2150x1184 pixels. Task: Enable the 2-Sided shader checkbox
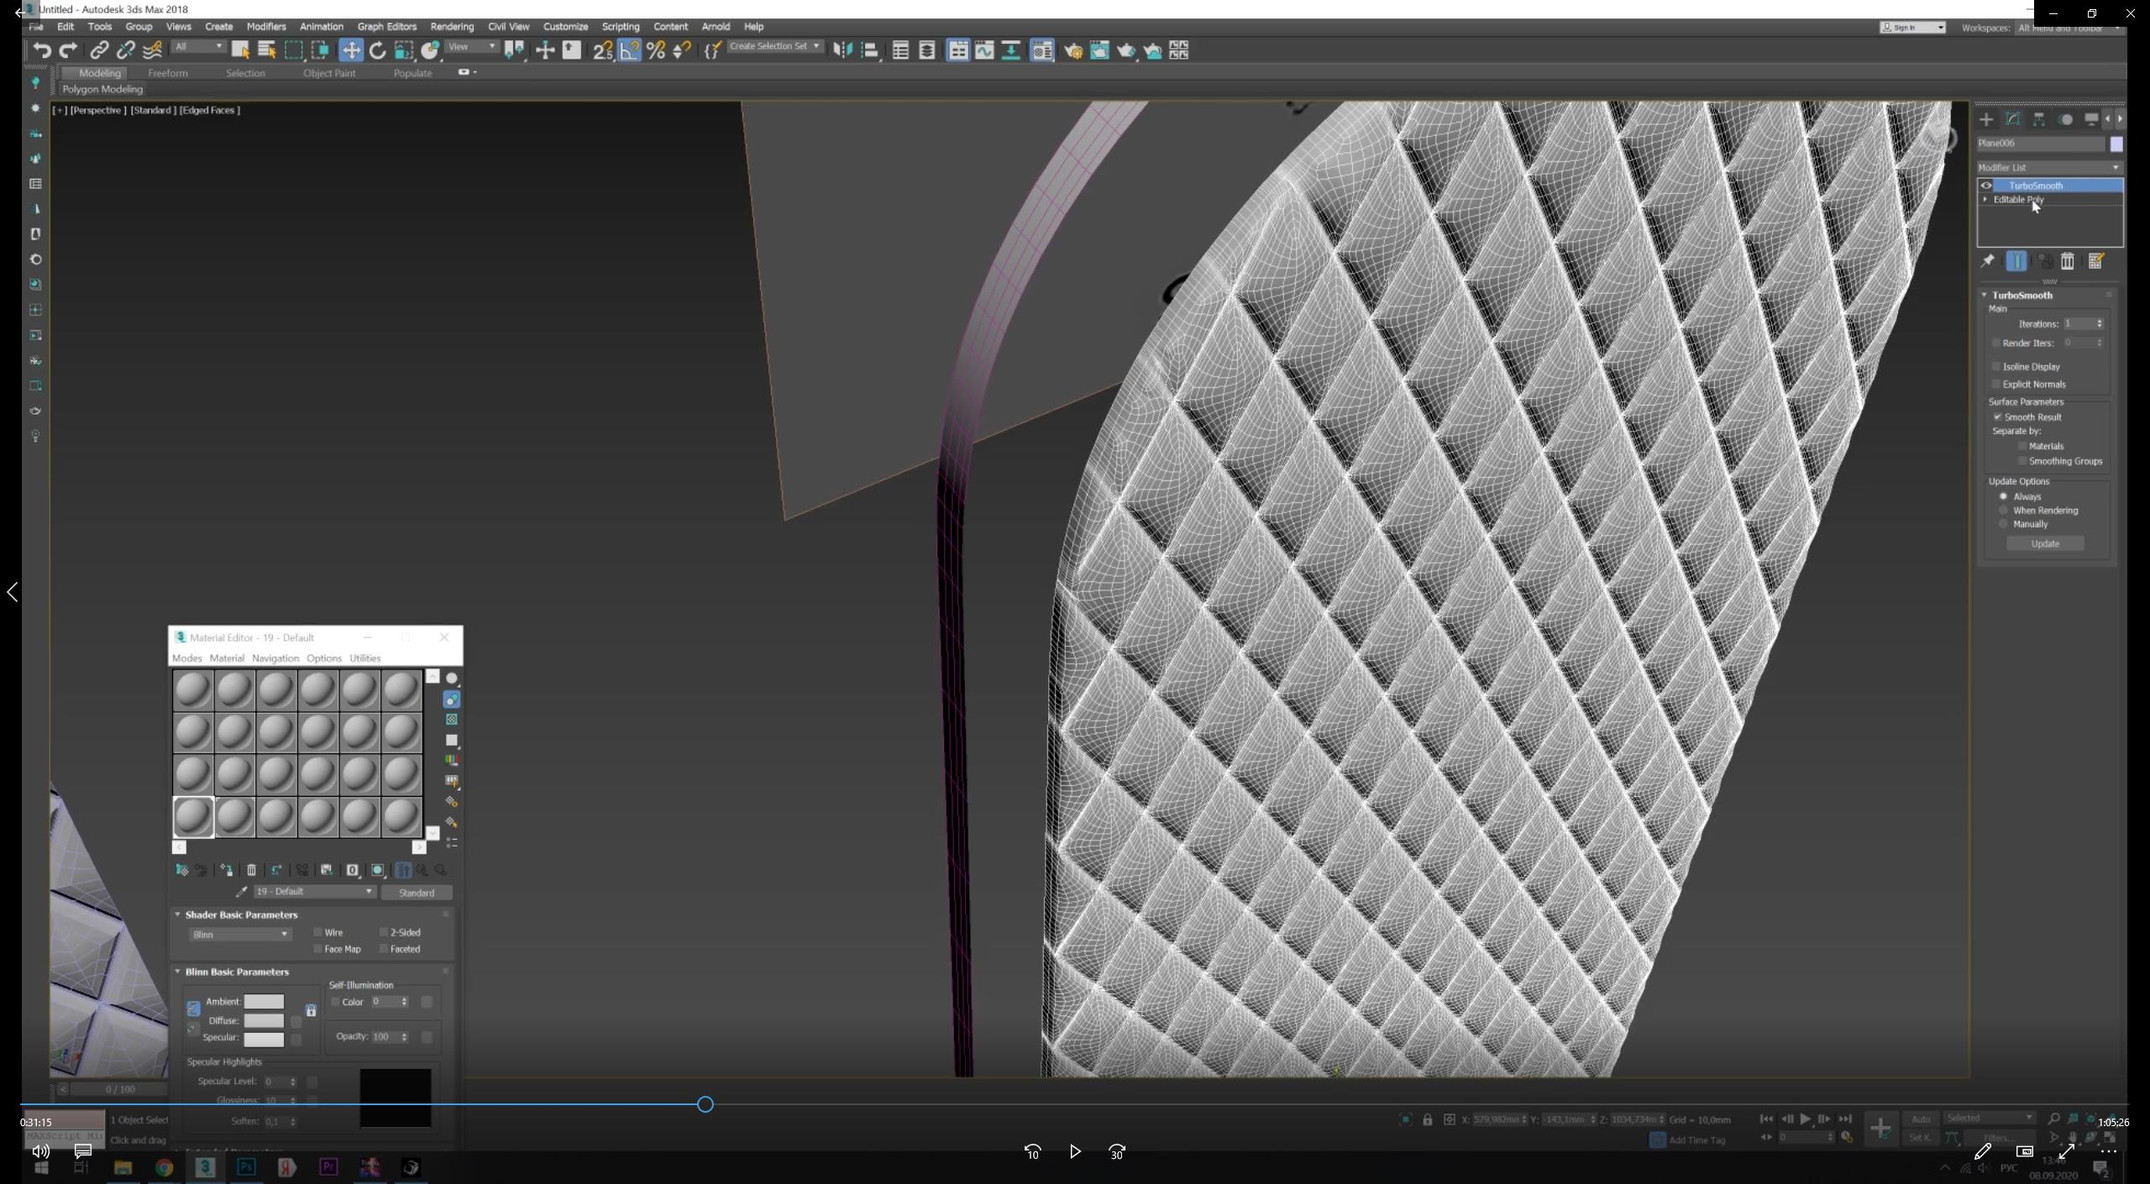383,932
